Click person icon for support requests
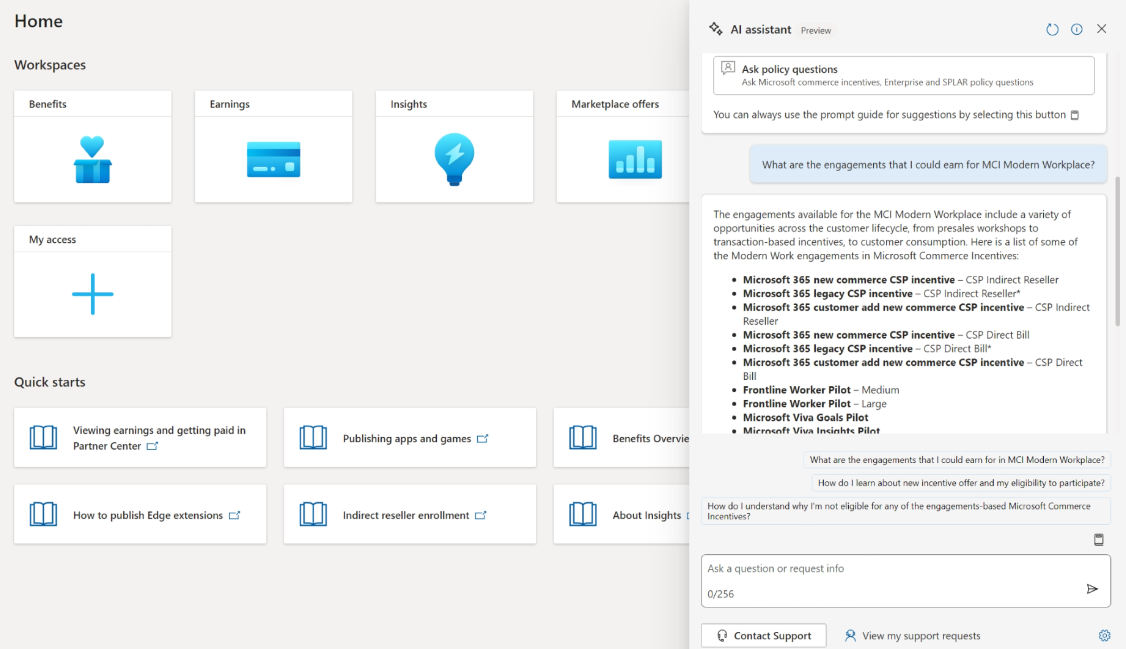This screenshot has width=1126, height=649. [x=850, y=635]
